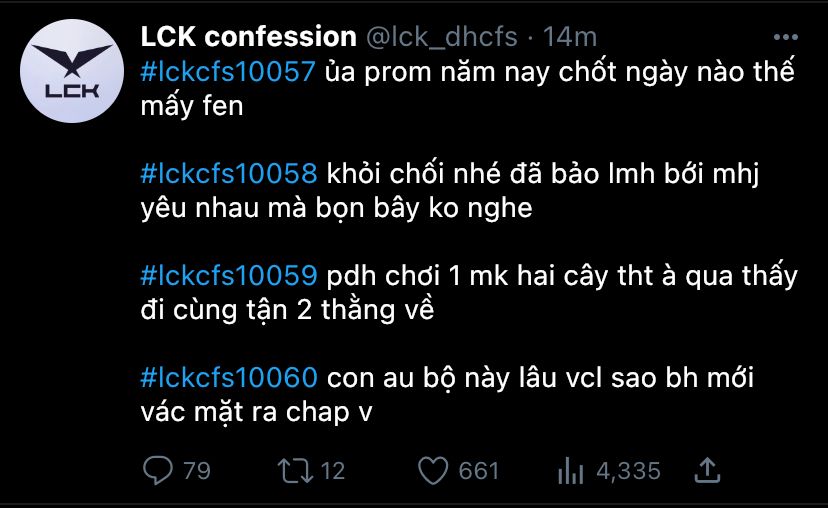Select the 79 replies count
The width and height of the screenshot is (828, 508).
click(x=196, y=471)
